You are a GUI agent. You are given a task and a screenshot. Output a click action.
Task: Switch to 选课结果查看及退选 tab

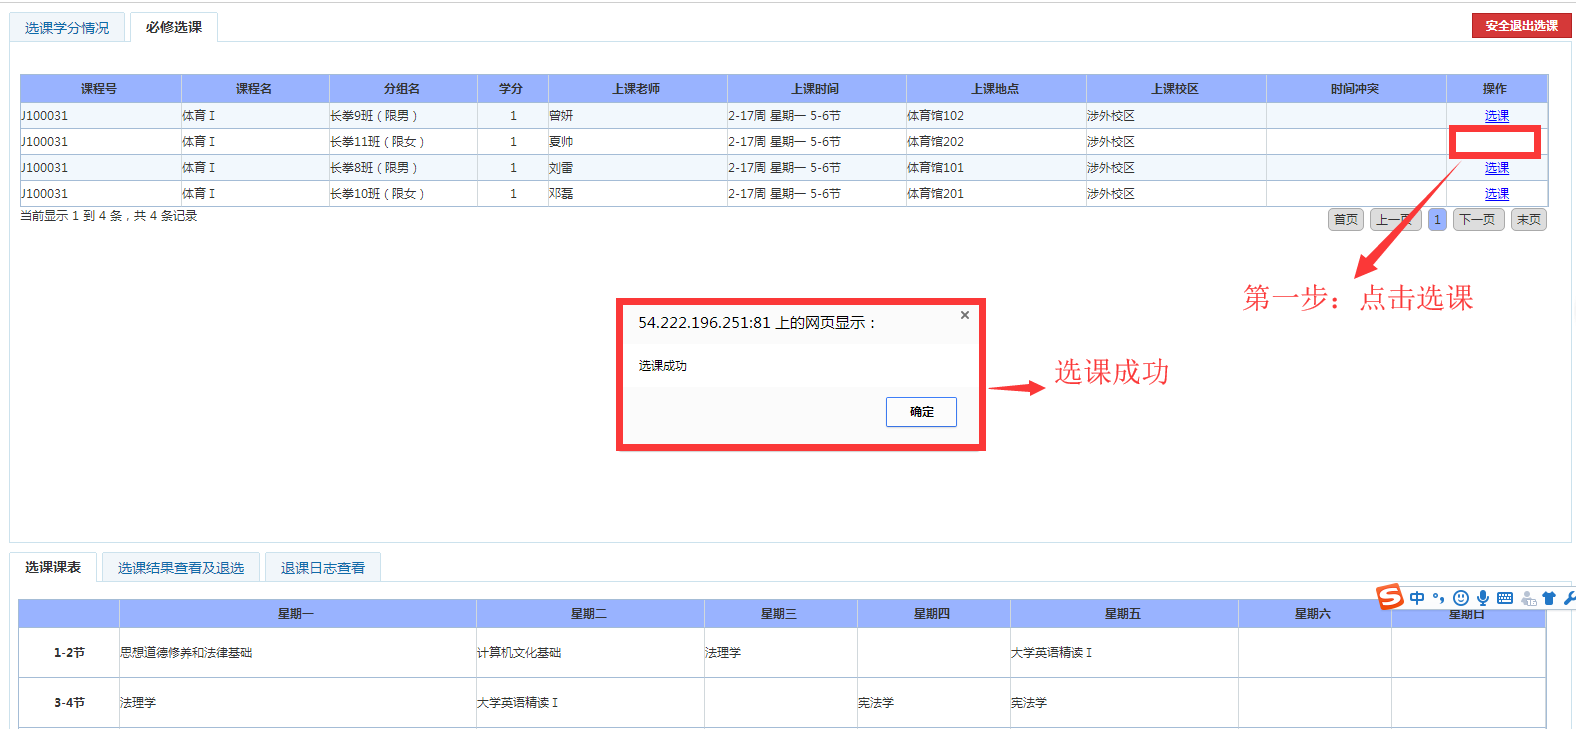pyautogui.click(x=181, y=567)
